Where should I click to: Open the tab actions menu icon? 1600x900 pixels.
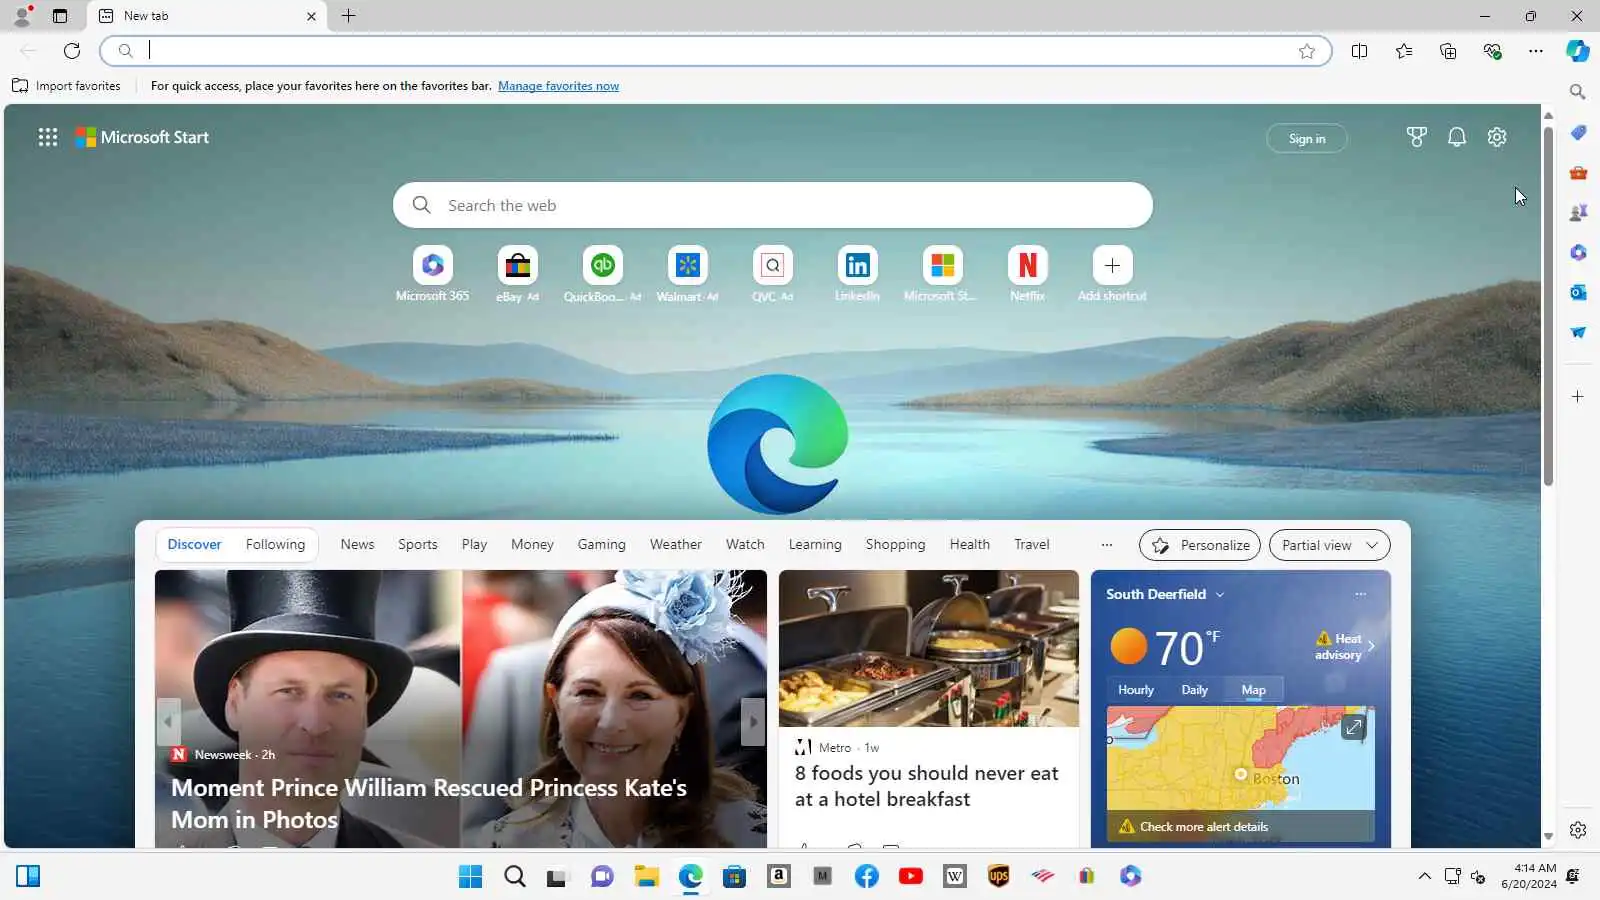click(x=60, y=16)
